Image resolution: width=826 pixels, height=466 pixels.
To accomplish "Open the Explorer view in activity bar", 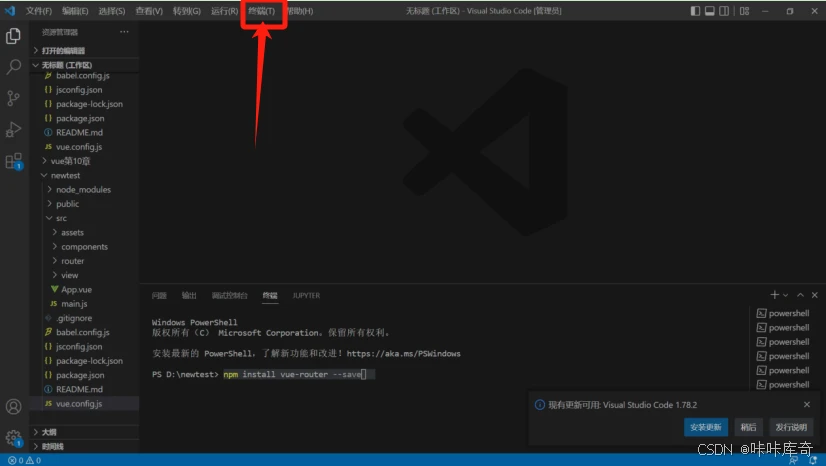I will (x=13, y=36).
